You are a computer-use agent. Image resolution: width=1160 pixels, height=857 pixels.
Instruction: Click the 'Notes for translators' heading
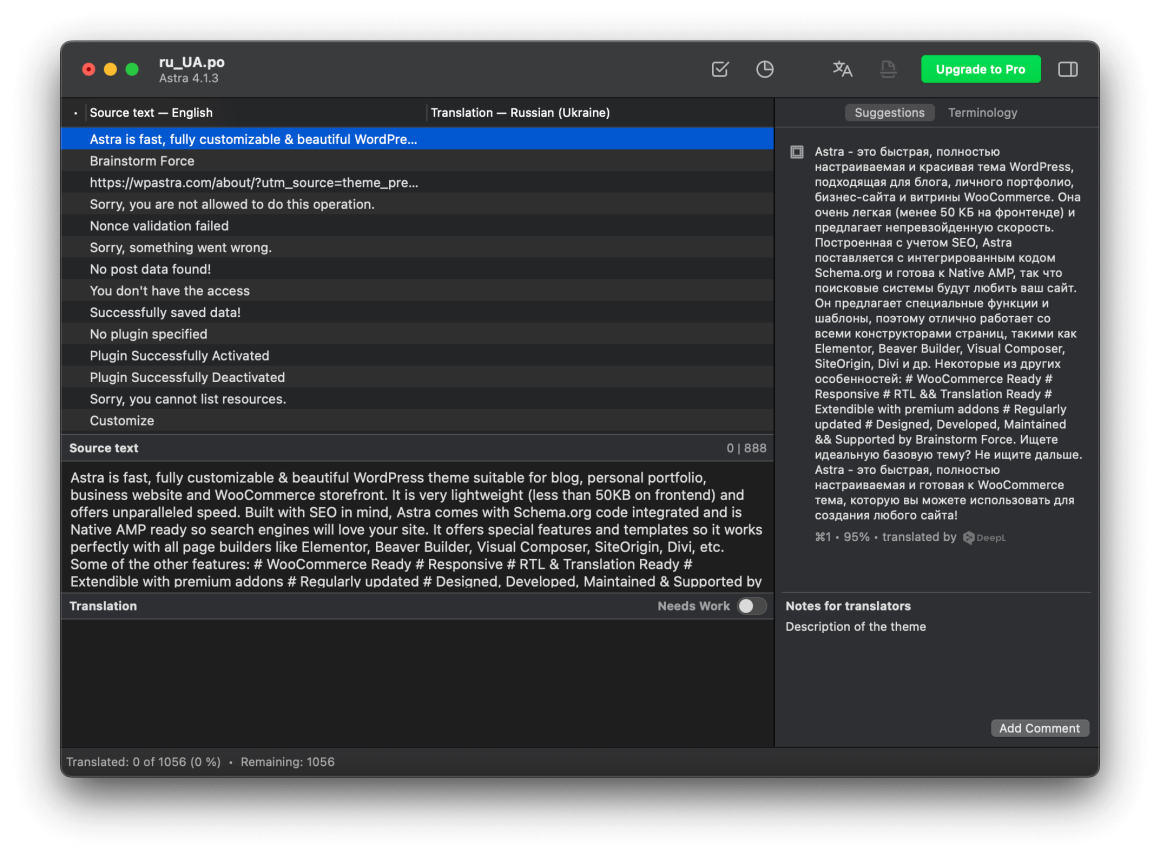[848, 606]
